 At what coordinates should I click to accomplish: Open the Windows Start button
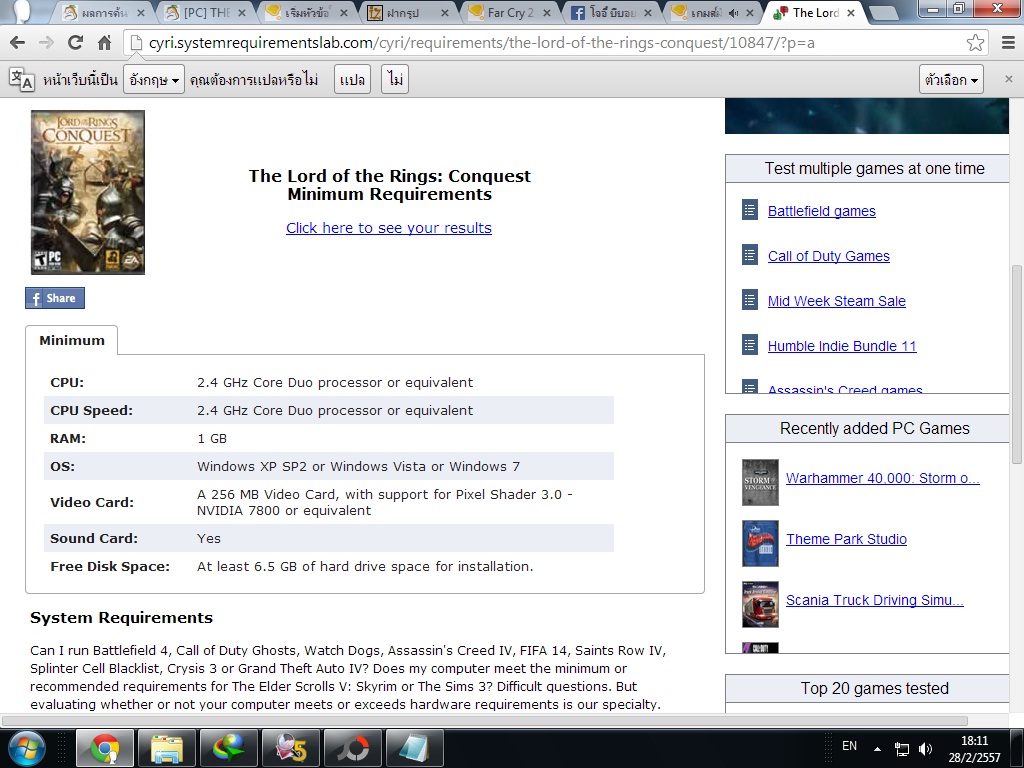point(26,748)
